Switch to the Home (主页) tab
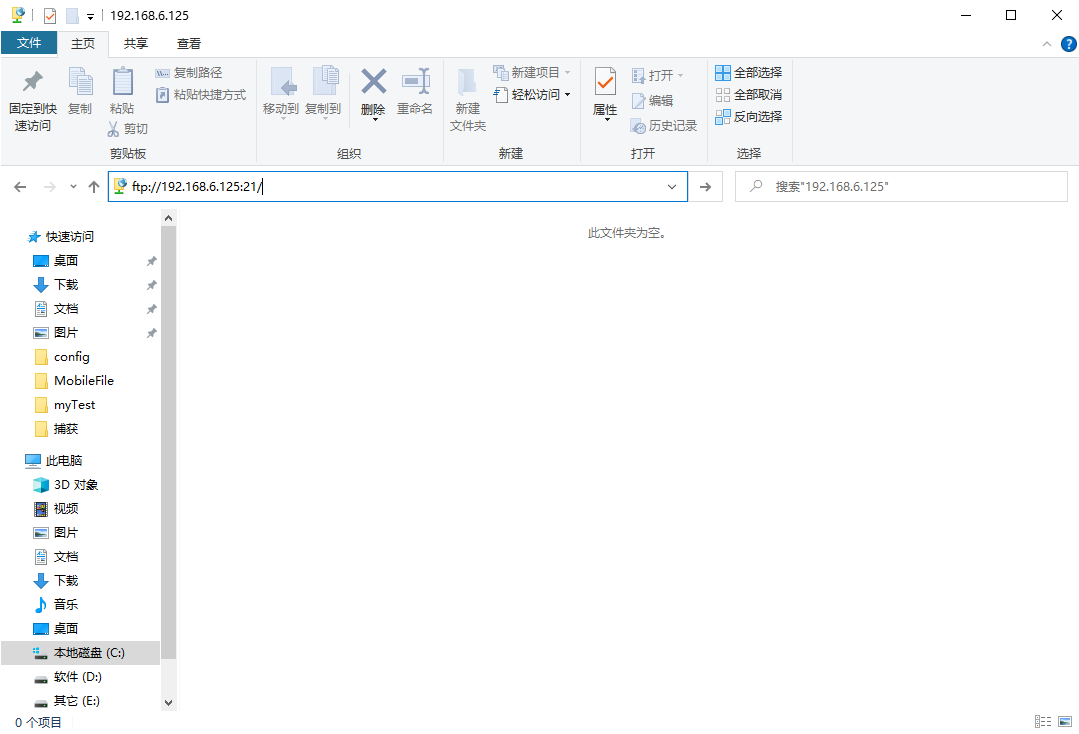Image resolution: width=1079 pixels, height=734 pixels. [83, 43]
